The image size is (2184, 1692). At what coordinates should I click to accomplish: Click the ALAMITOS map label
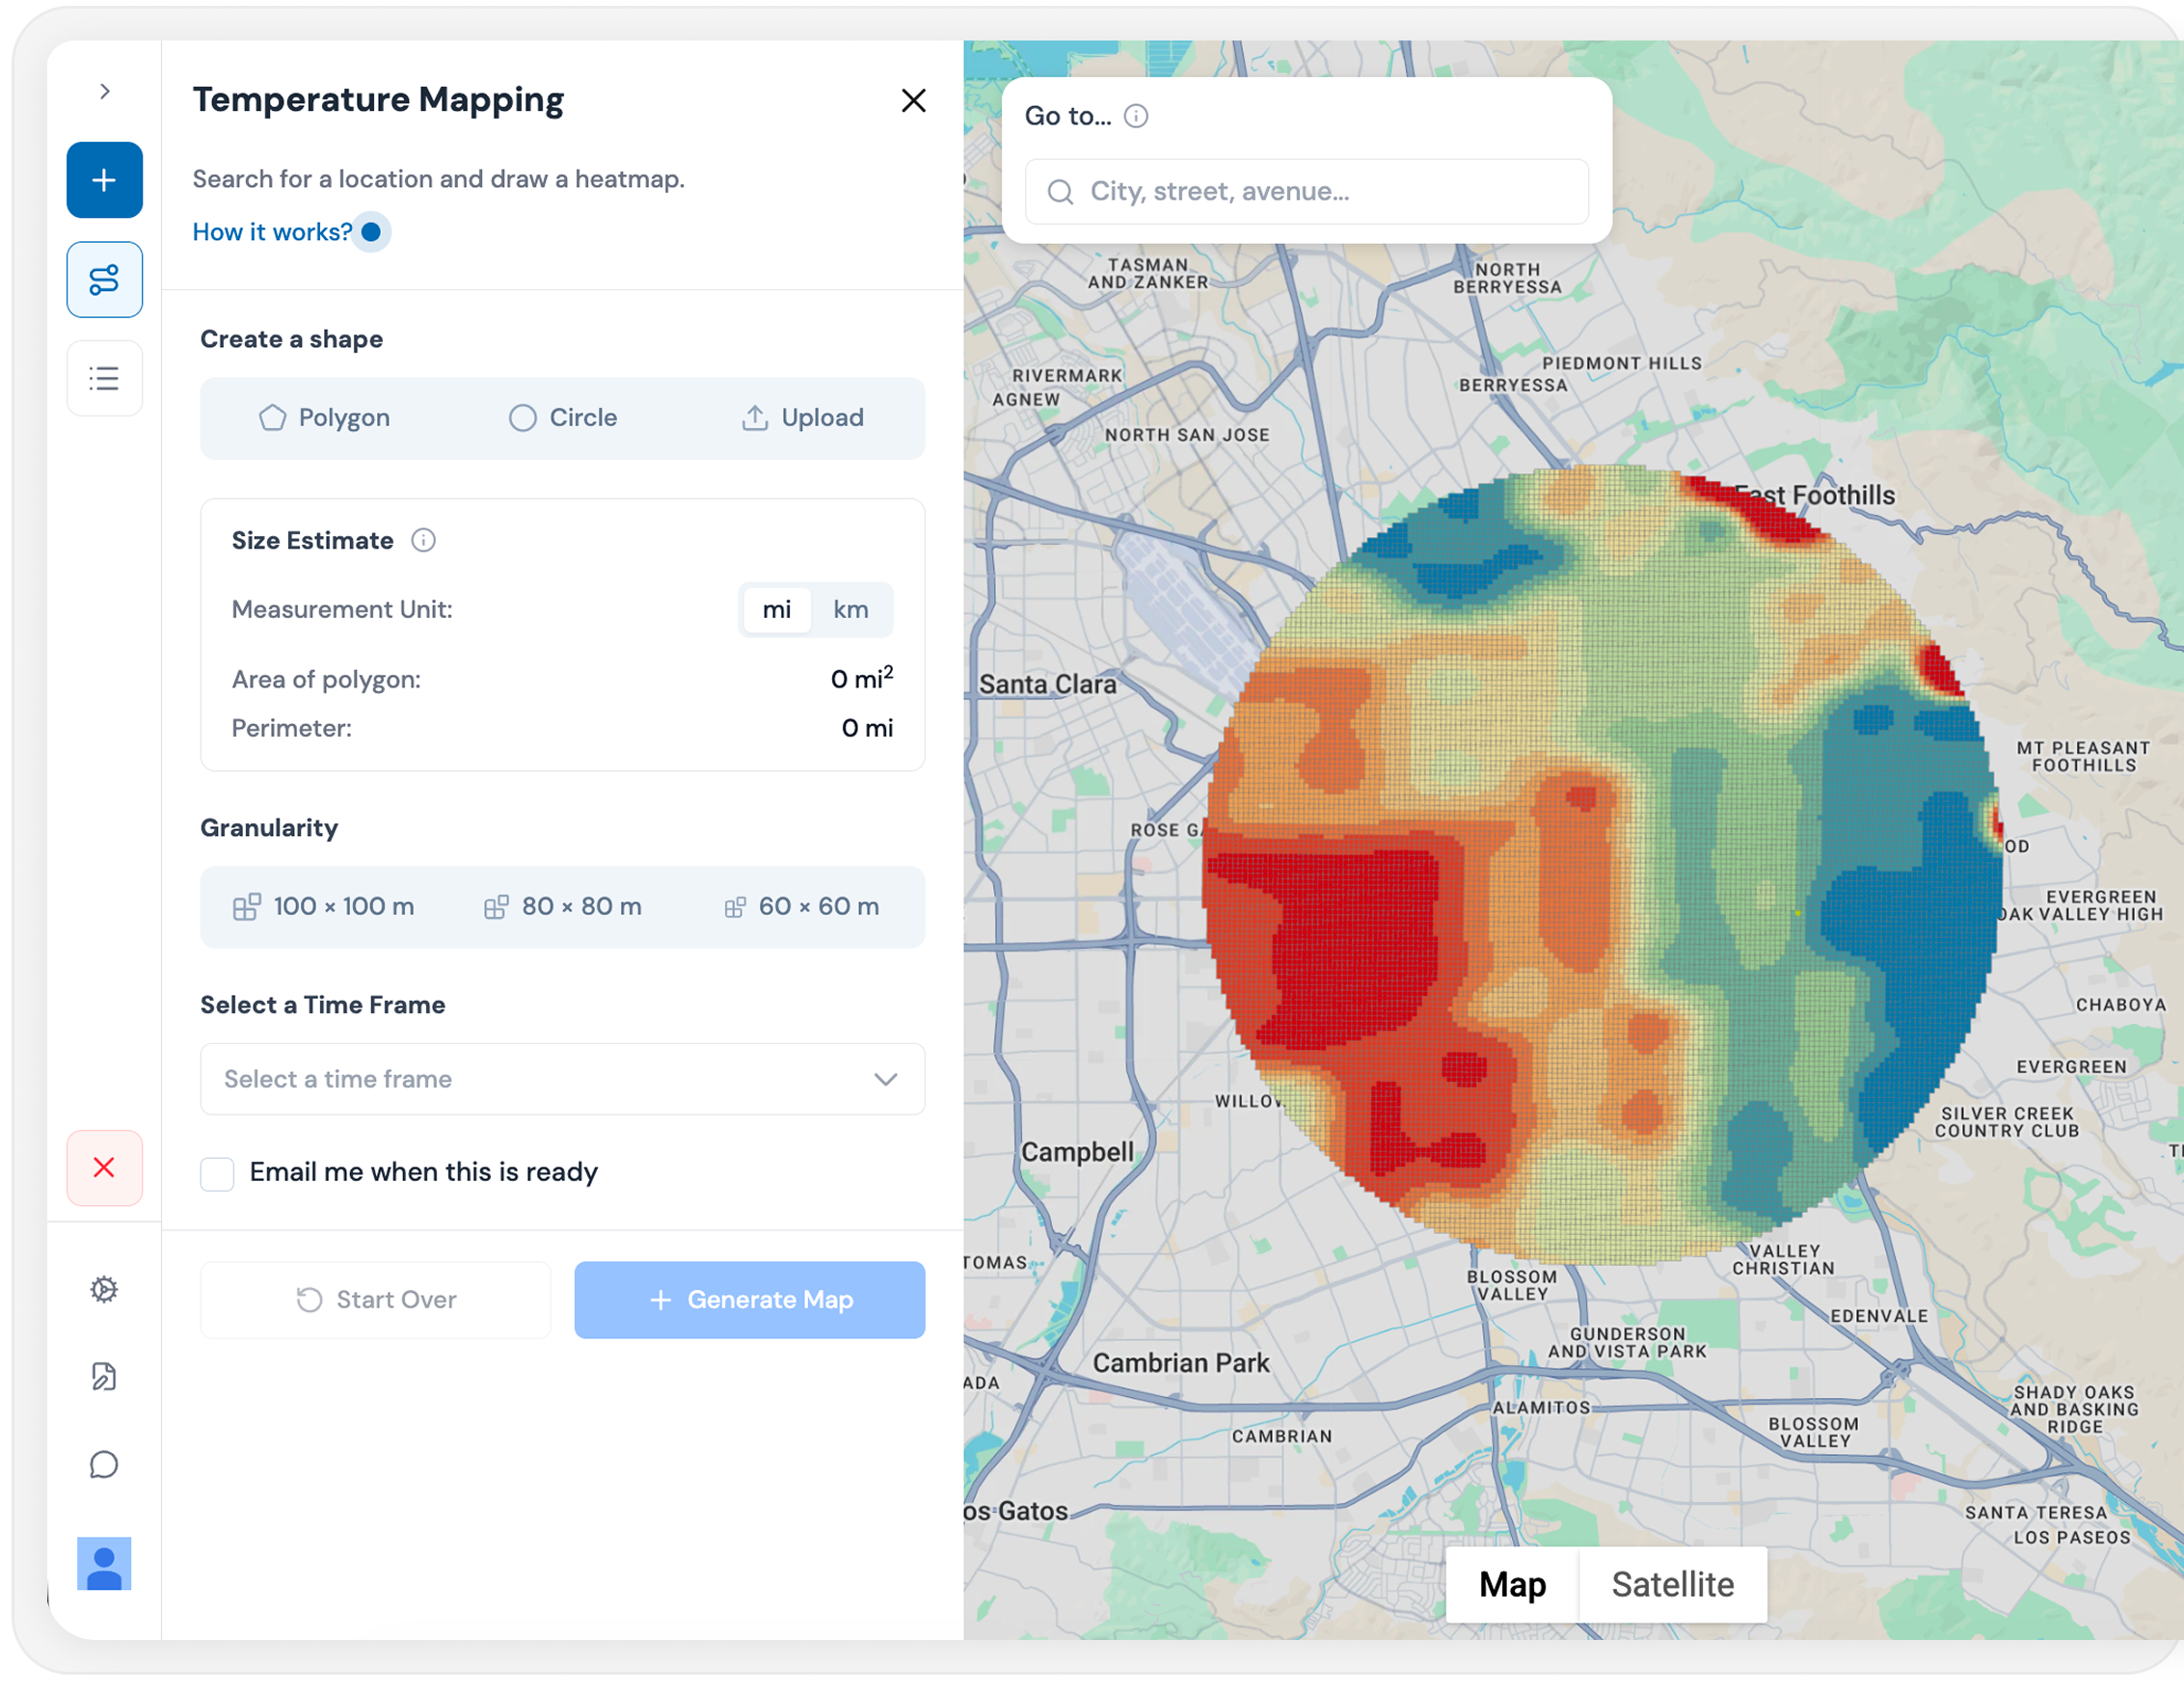(1541, 1408)
